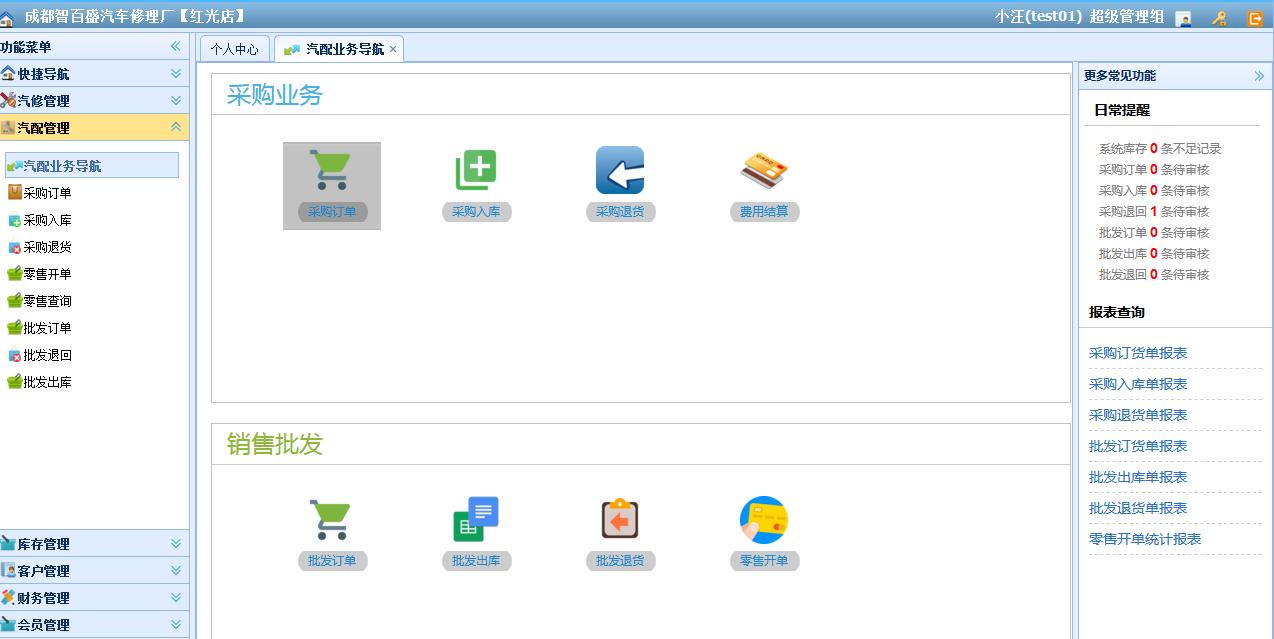Expand the 库存管理 menu section
The height and width of the screenshot is (639, 1274).
[x=176, y=544]
